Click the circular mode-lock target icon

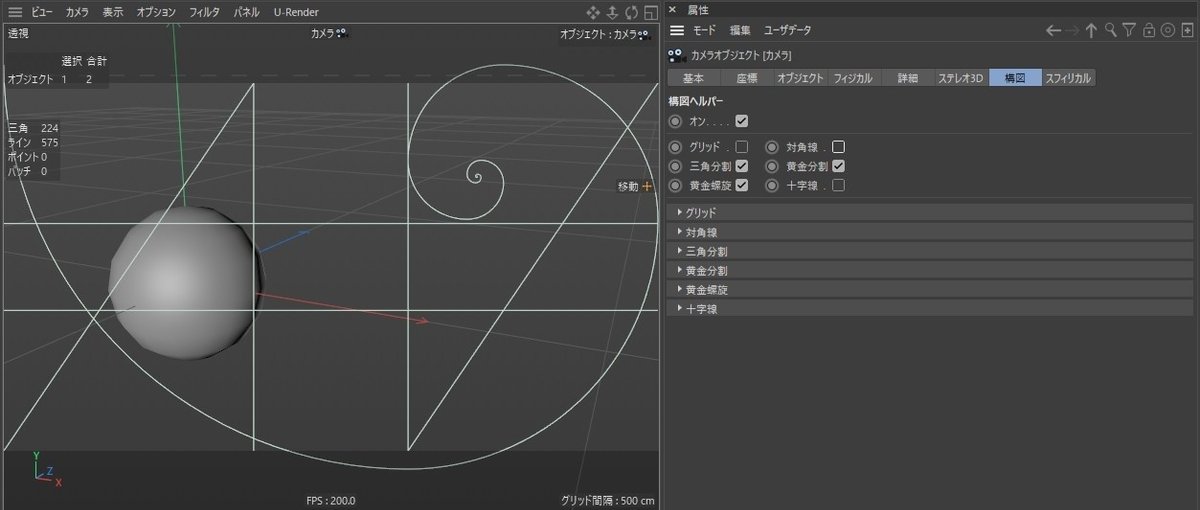(1167, 31)
